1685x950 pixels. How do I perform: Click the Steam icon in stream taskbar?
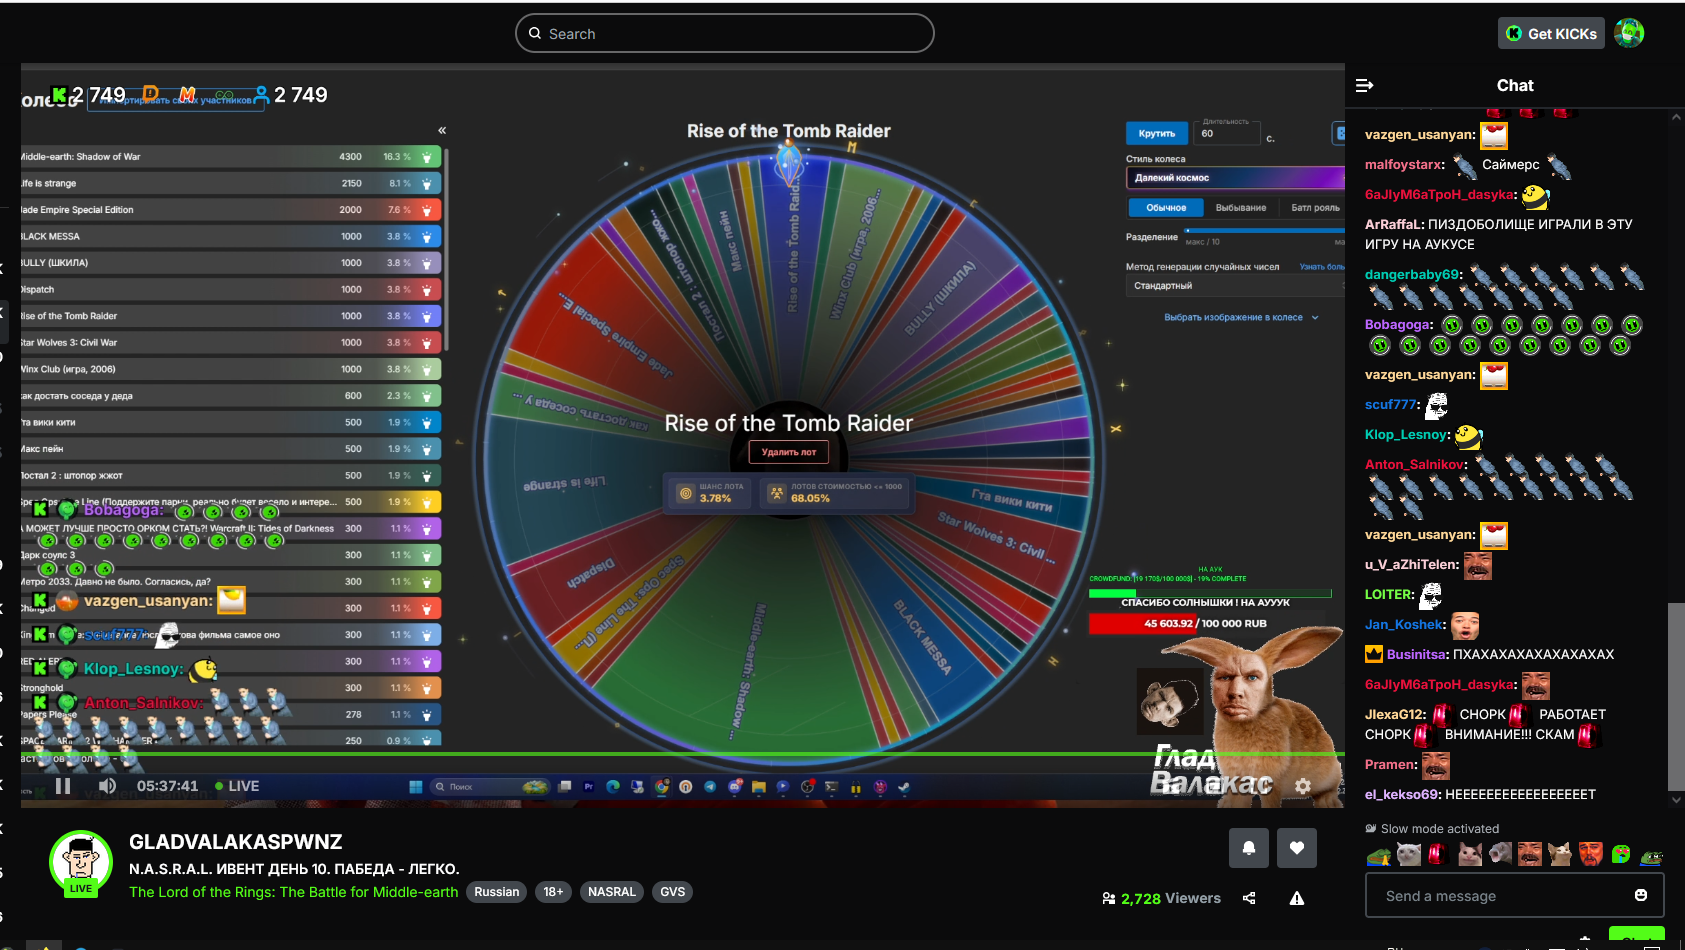click(904, 787)
